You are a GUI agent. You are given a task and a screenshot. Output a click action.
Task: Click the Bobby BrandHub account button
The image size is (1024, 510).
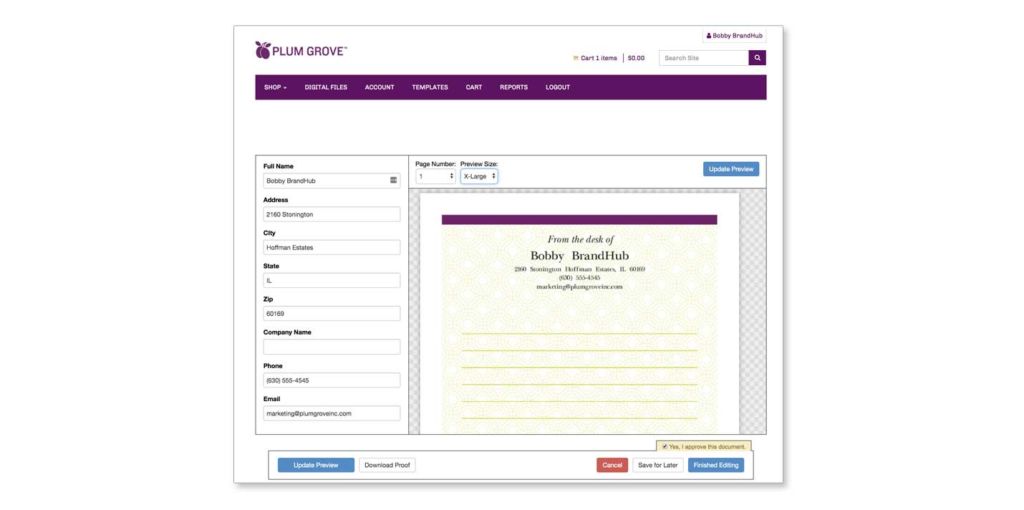point(734,36)
